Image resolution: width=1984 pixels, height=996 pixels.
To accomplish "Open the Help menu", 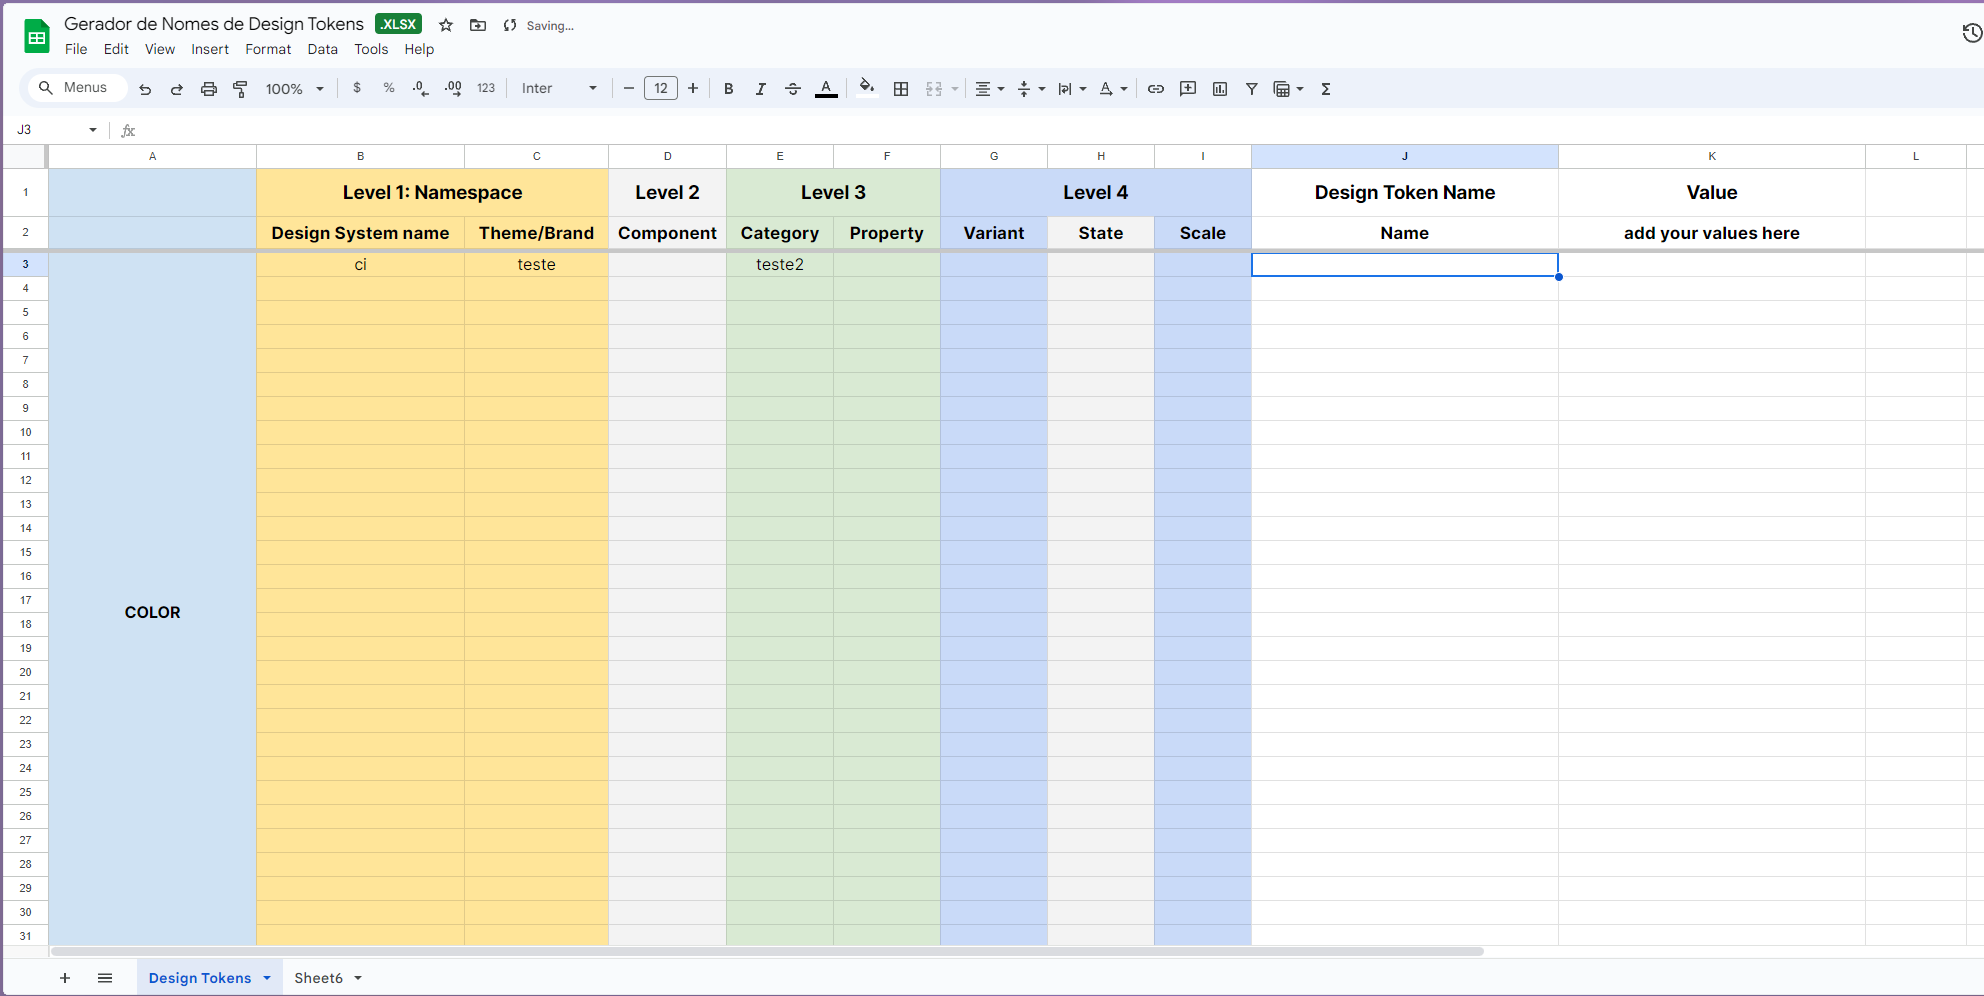I will pos(419,49).
